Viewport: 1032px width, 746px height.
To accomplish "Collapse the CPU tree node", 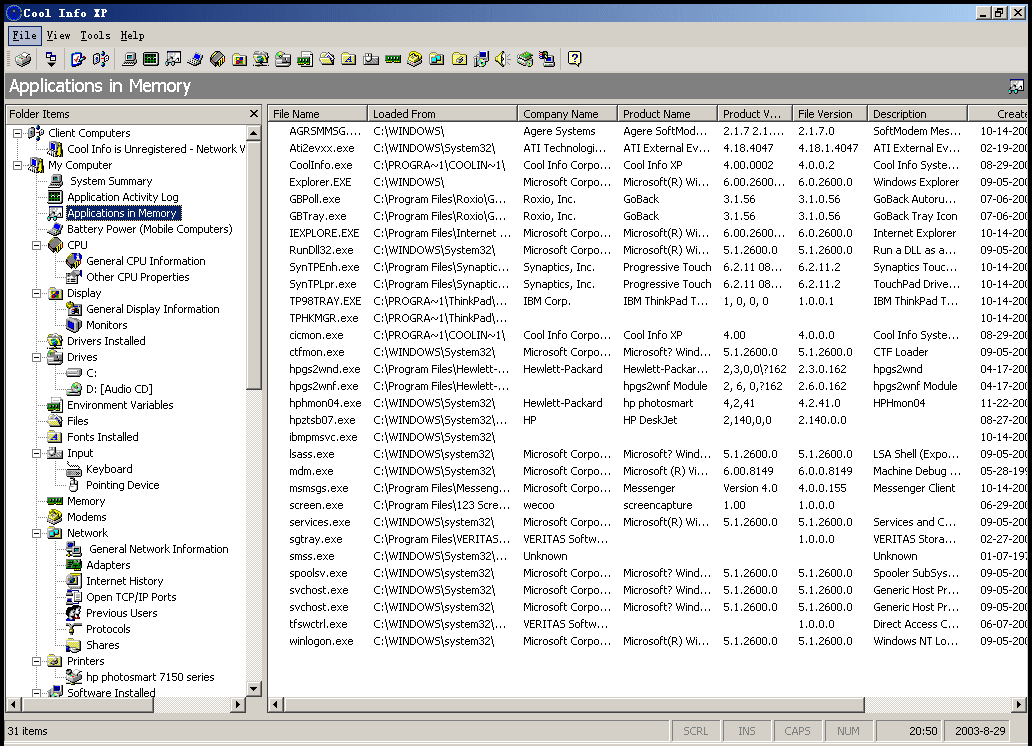I will click(37, 245).
